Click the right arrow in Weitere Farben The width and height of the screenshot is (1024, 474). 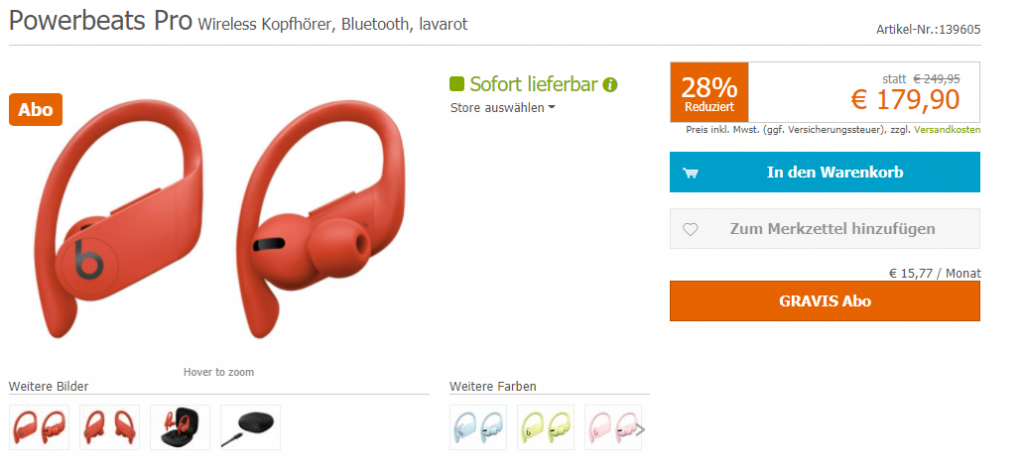[640, 429]
